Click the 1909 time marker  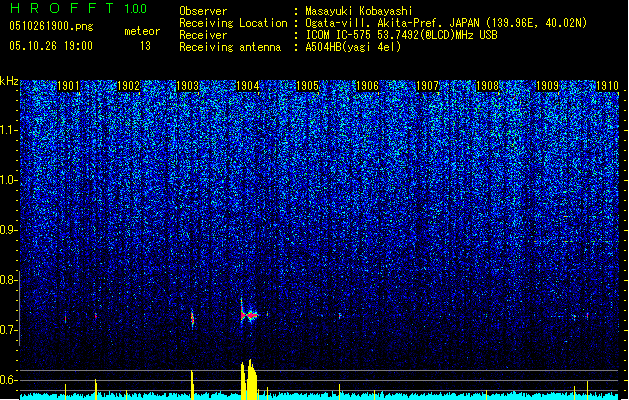pos(547,86)
